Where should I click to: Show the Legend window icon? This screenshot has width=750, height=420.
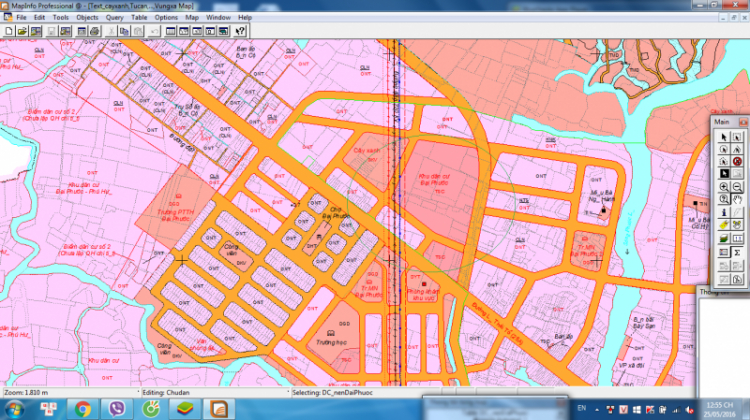tap(724, 252)
